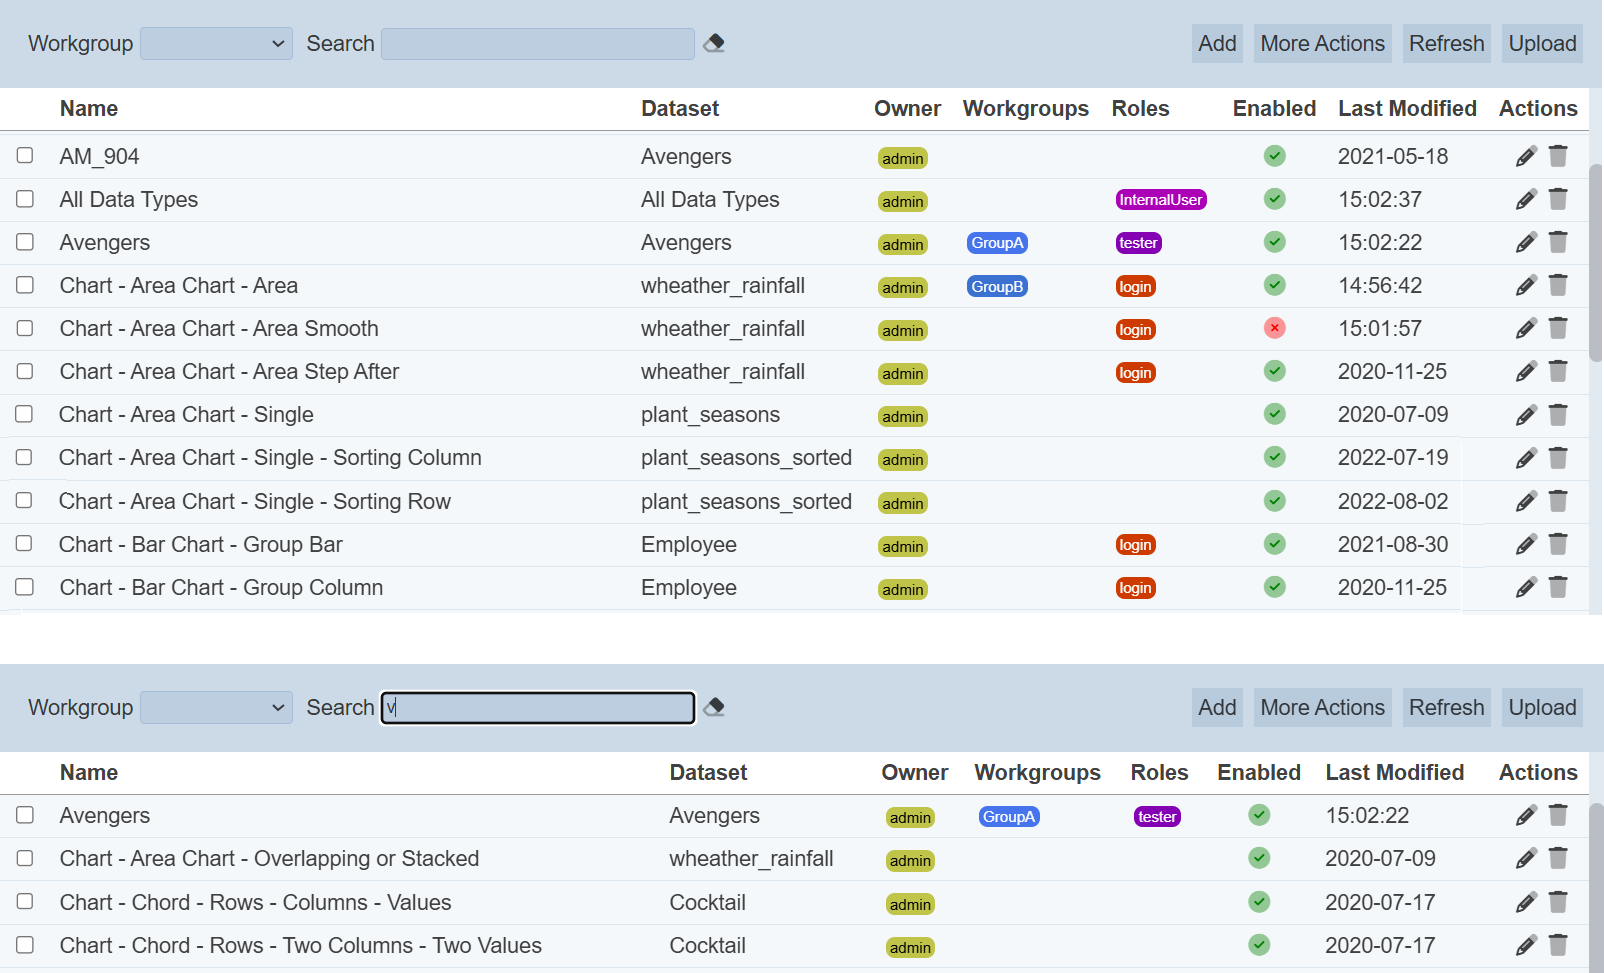Open the top Workgroup dropdown
The width and height of the screenshot is (1604, 973).
tap(216, 43)
